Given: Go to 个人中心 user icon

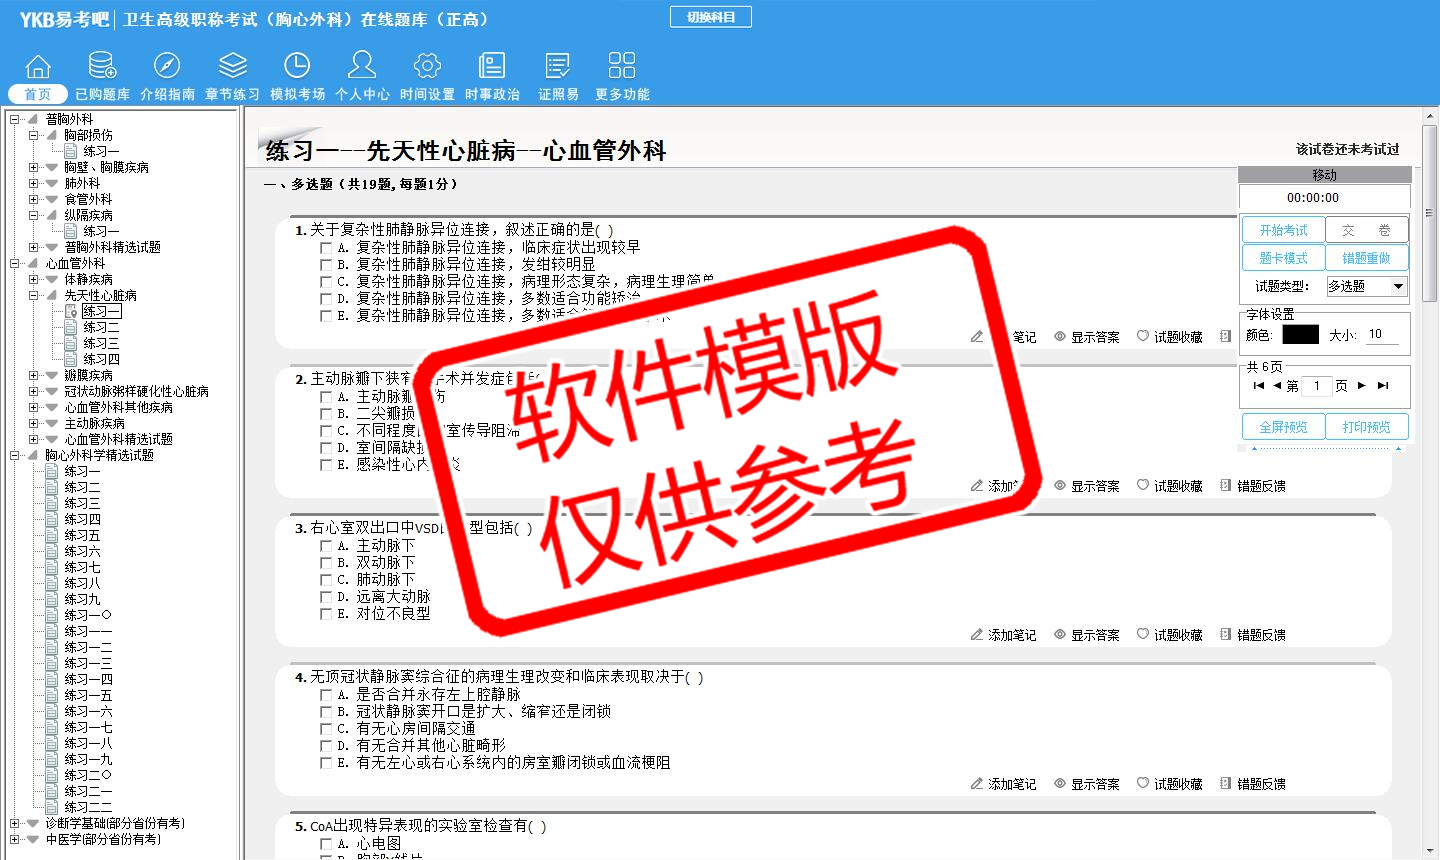Looking at the screenshot, I should click(x=362, y=66).
